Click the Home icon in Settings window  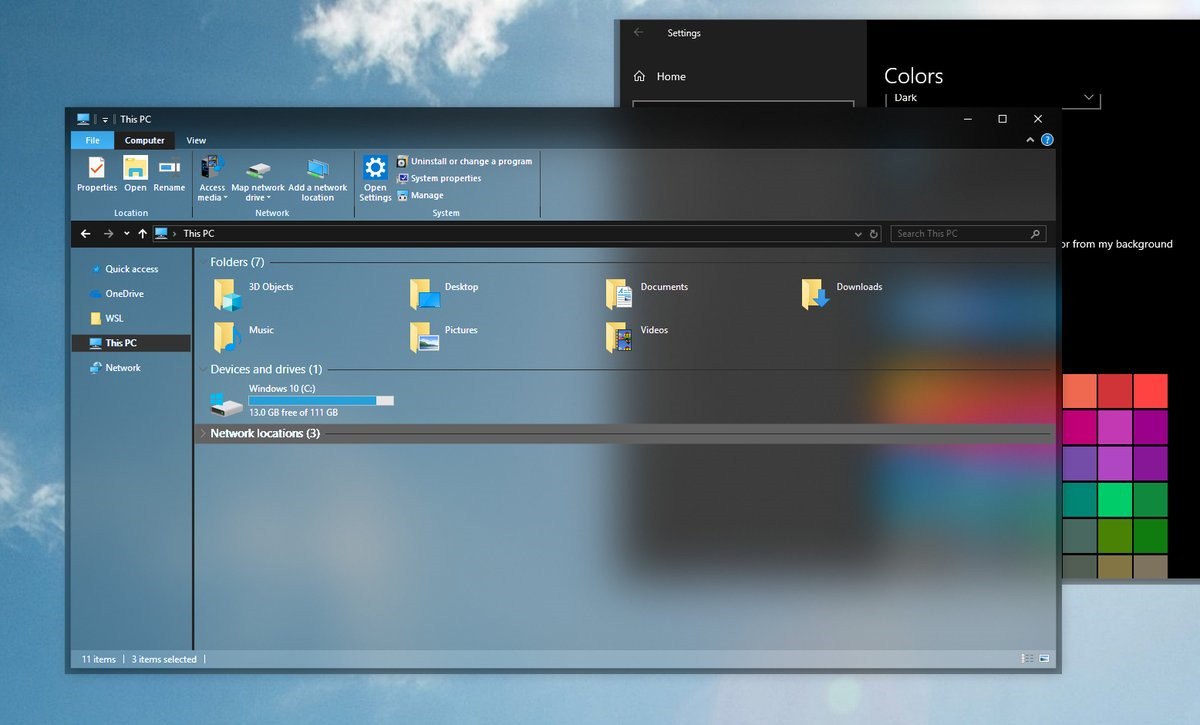click(x=640, y=76)
